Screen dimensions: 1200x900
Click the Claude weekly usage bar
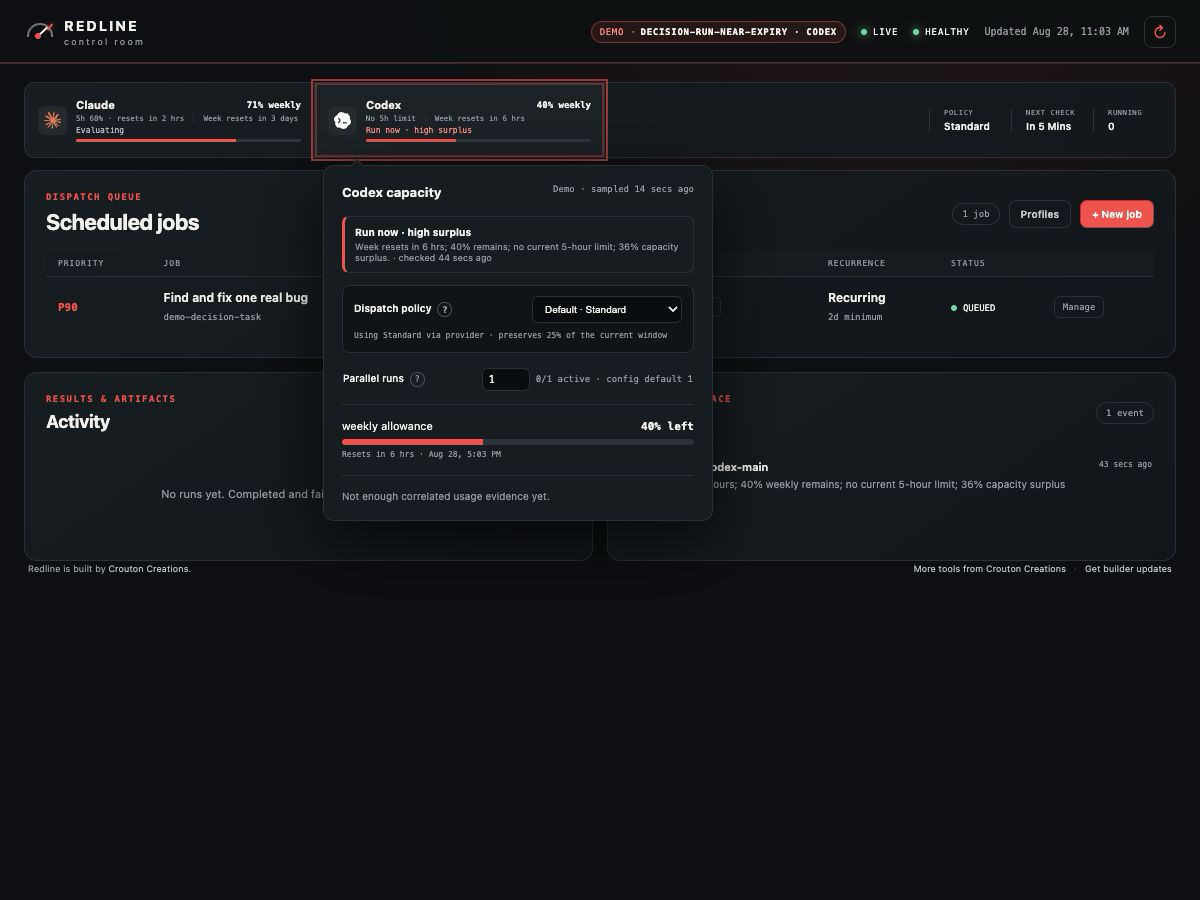188,140
